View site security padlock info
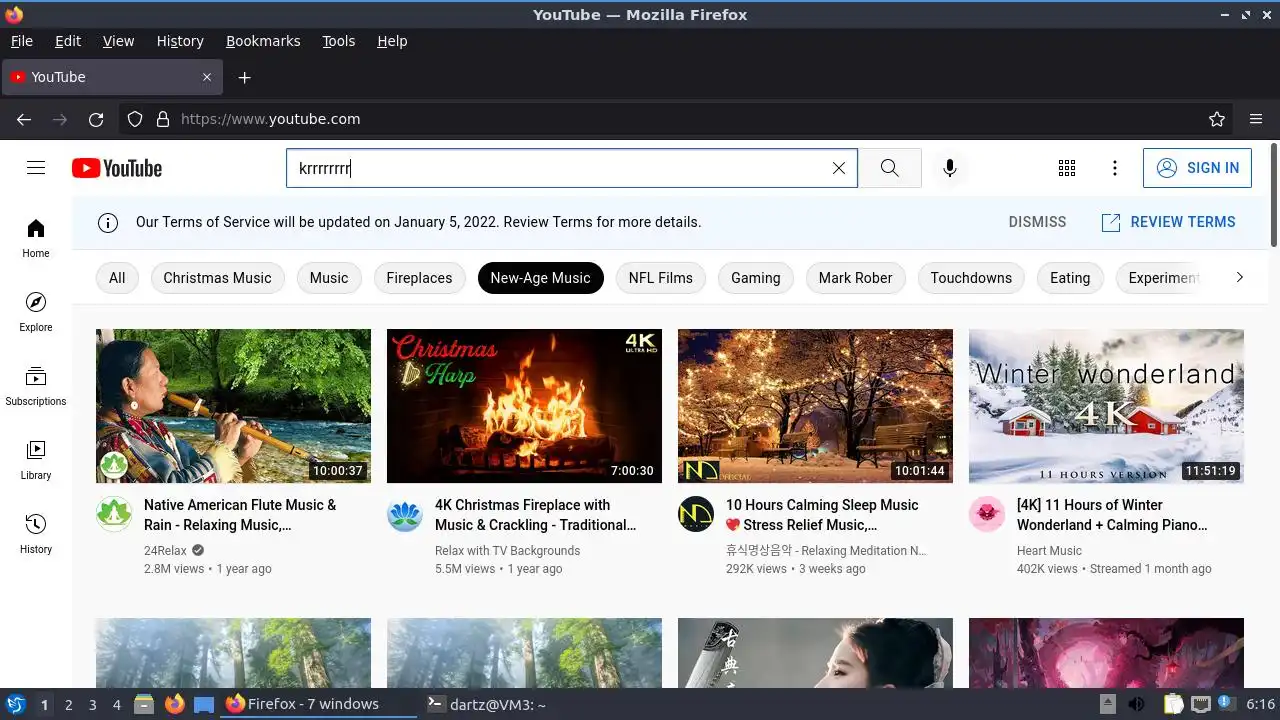 click(163, 119)
